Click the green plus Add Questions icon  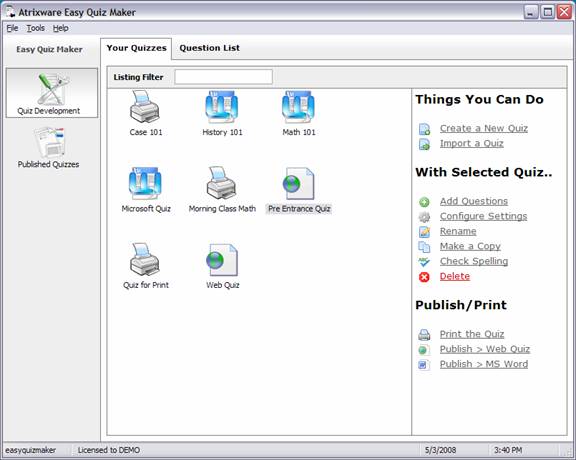click(x=424, y=202)
